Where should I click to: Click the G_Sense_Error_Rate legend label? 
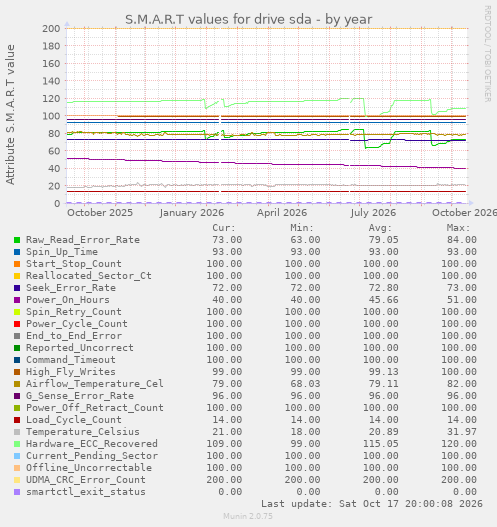click(80, 396)
